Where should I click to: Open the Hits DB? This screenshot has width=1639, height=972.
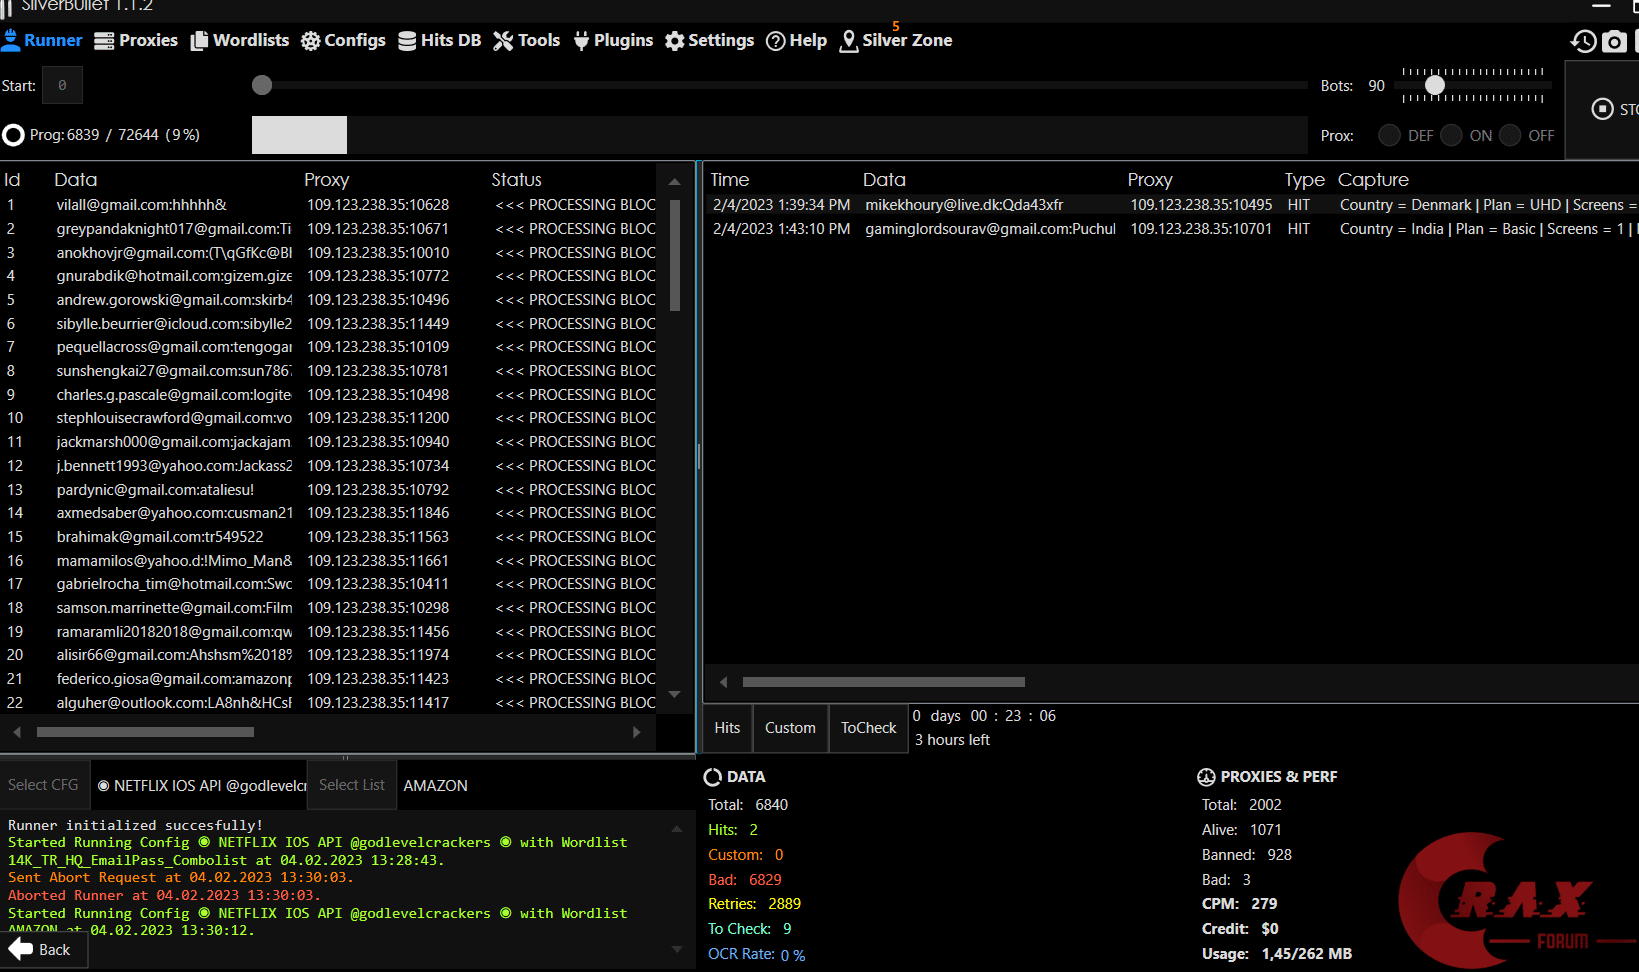[x=451, y=40]
